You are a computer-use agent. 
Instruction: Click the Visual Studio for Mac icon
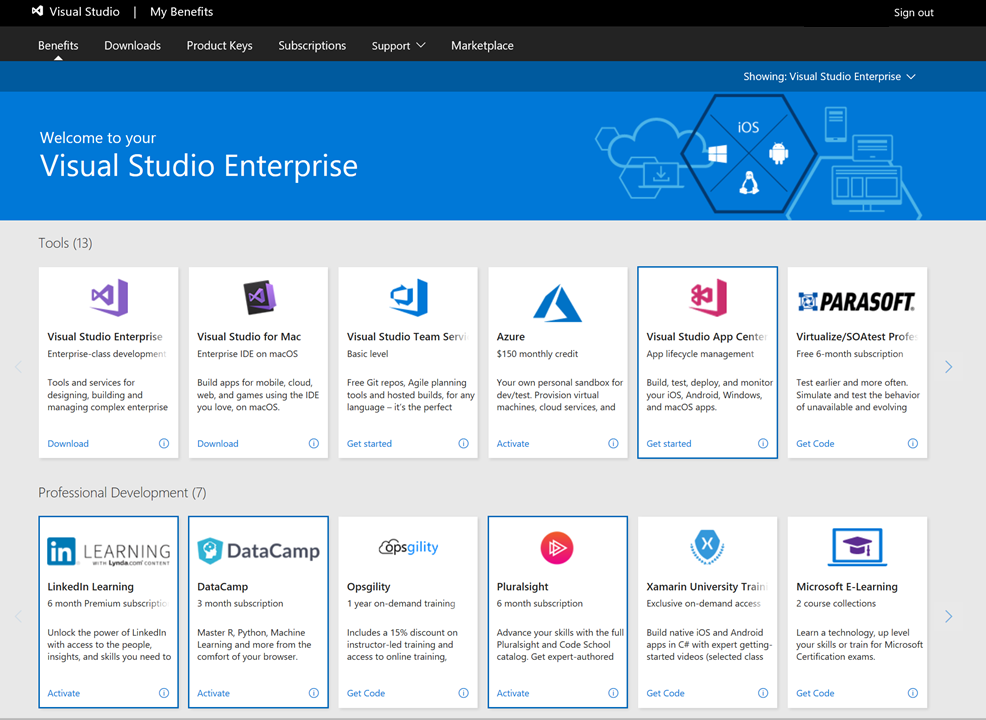[260, 297]
